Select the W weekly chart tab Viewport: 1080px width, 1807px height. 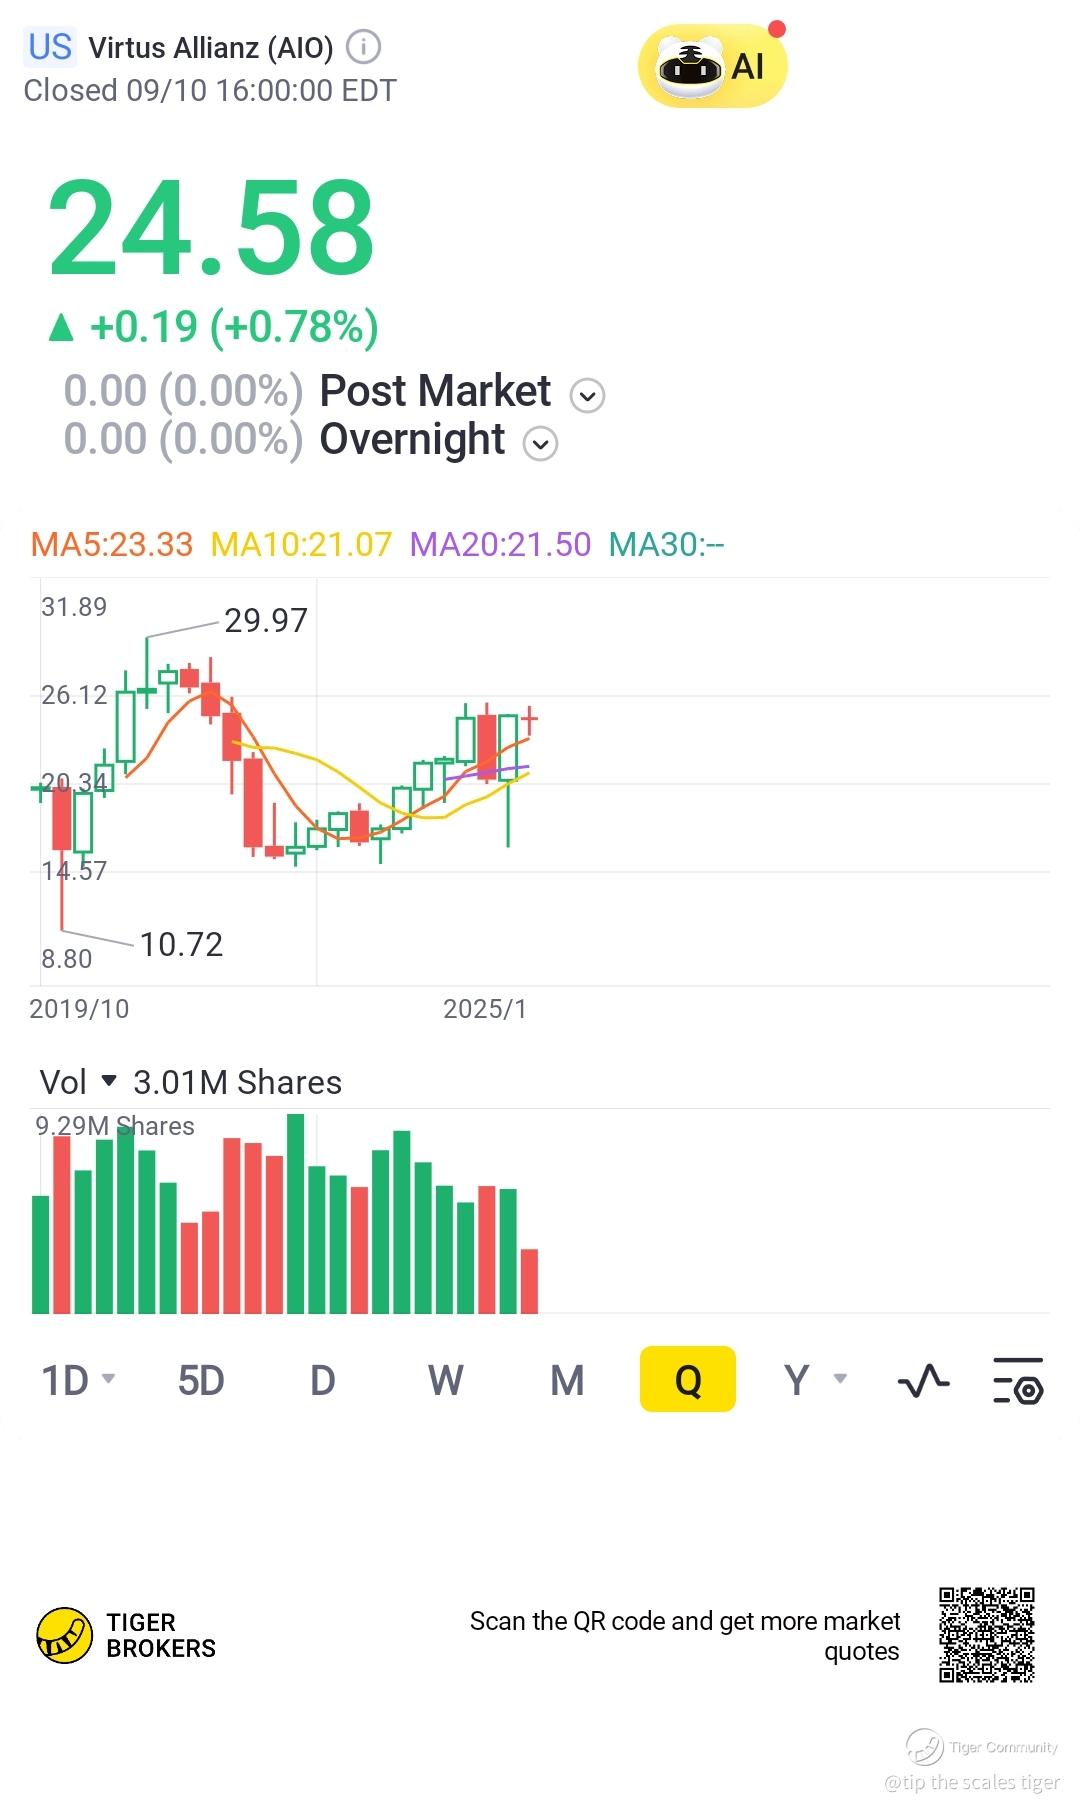[445, 1380]
